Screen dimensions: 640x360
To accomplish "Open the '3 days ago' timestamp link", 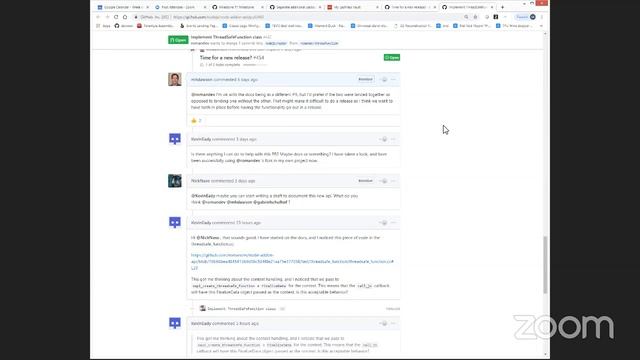I will coord(246,139).
